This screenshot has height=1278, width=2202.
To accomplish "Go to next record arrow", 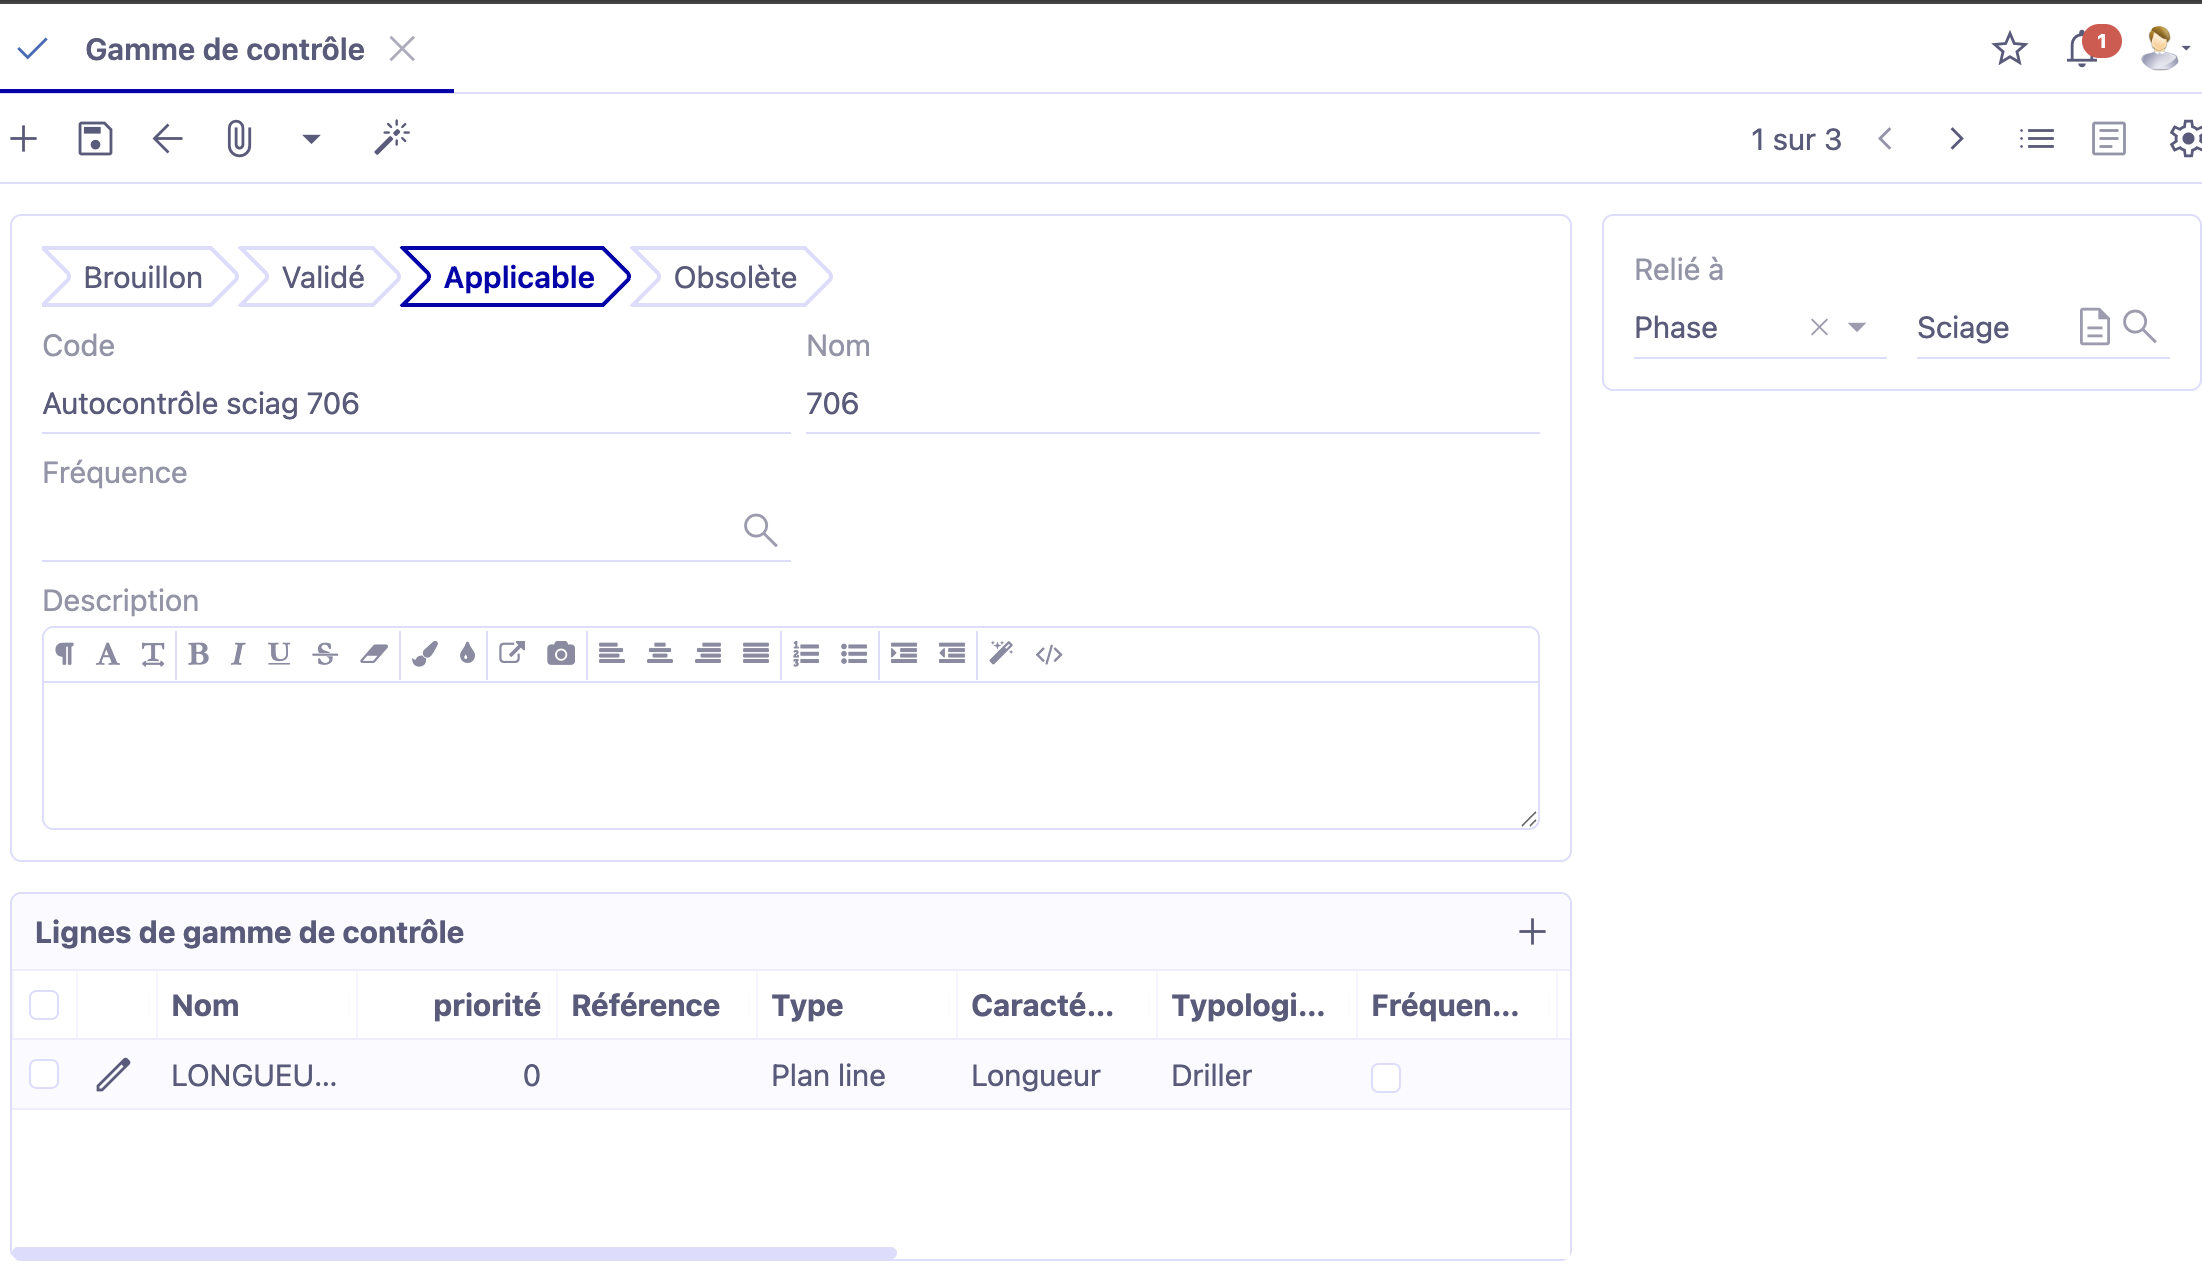I will point(1956,139).
